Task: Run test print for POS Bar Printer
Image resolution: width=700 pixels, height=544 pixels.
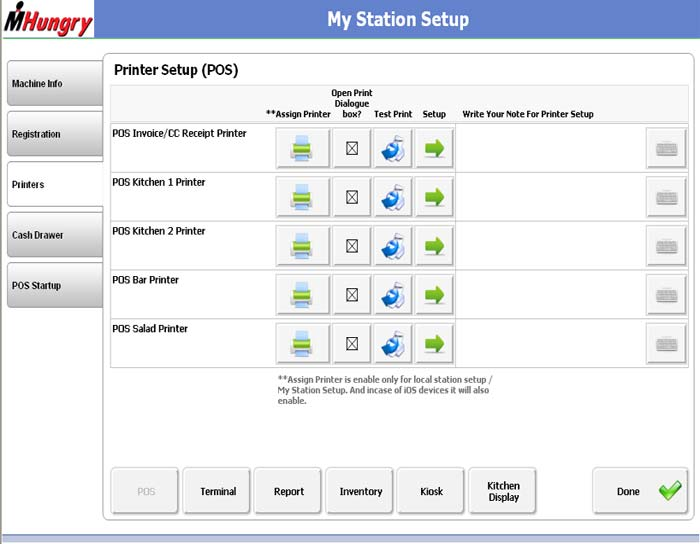Action: 392,295
